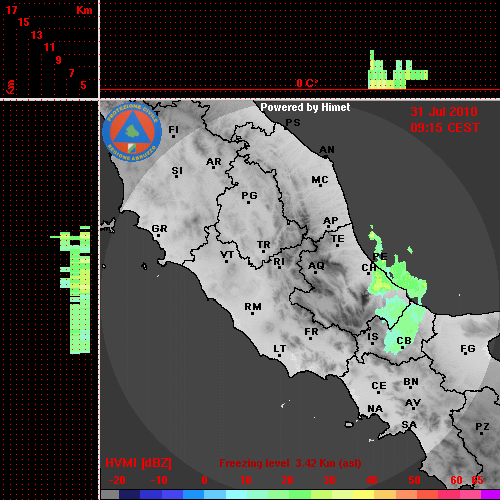Pick the gray swatch at the color bar start
The width and height of the screenshot is (500, 500).
[x=110, y=494]
